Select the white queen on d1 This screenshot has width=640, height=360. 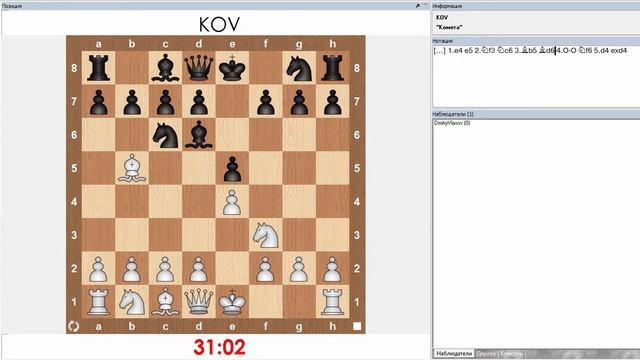point(199,302)
